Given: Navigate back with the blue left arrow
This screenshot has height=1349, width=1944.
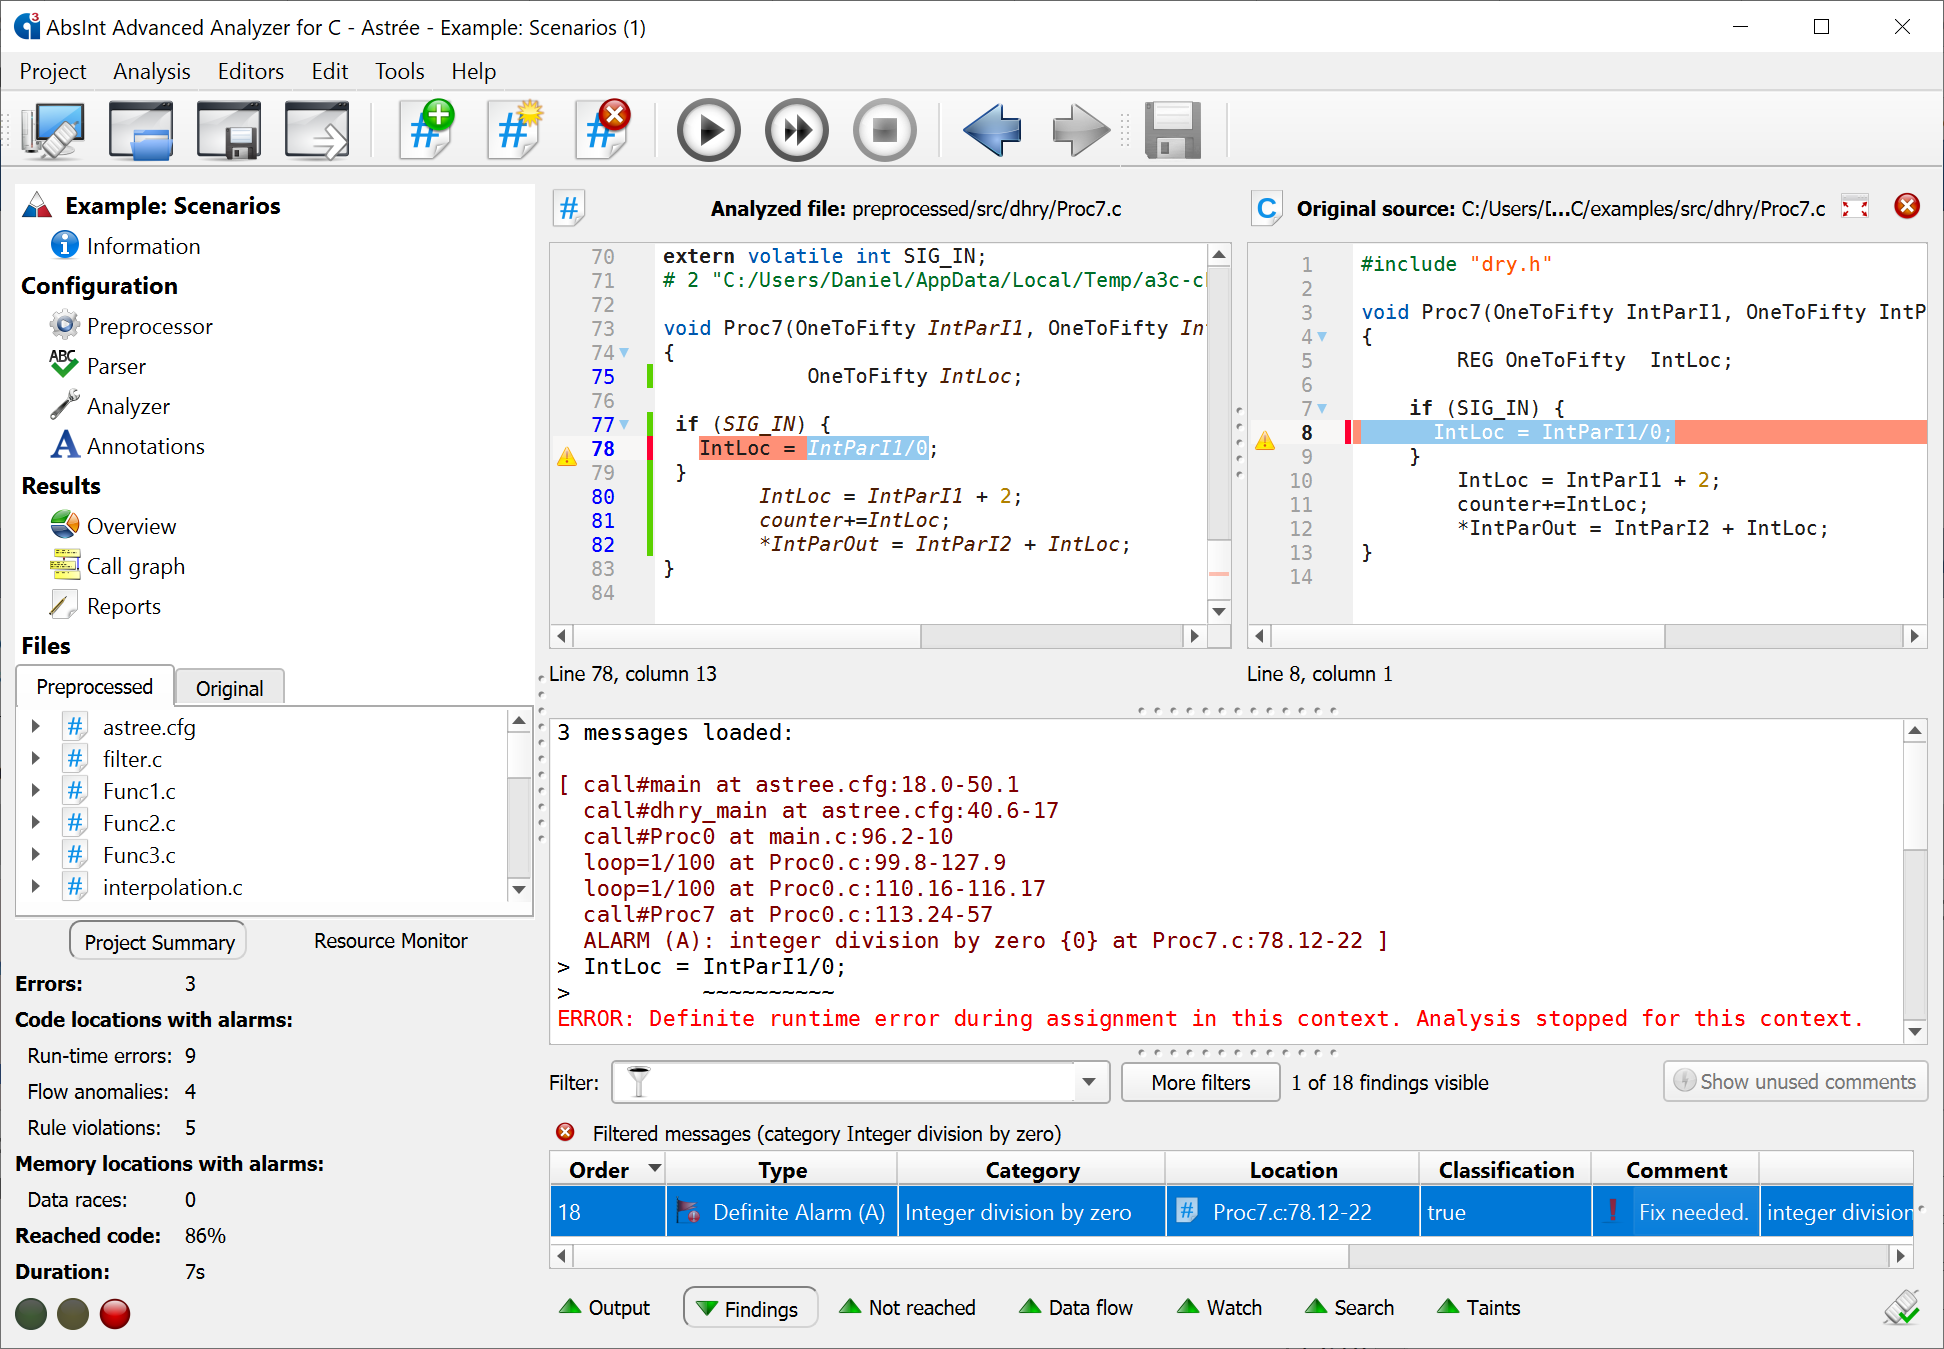Looking at the screenshot, I should (x=992, y=130).
